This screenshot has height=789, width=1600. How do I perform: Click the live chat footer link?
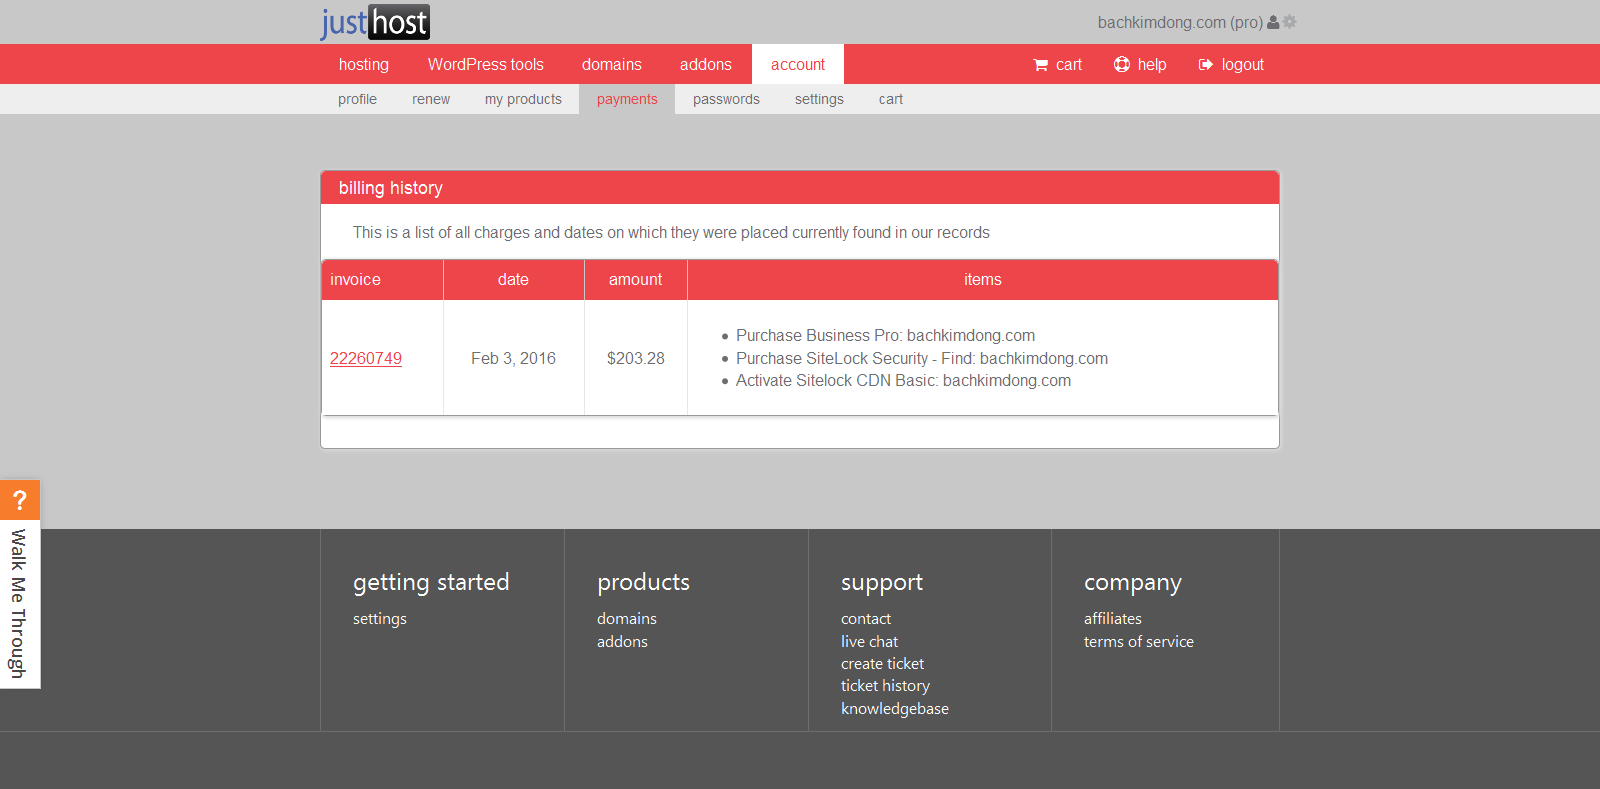pyautogui.click(x=869, y=641)
